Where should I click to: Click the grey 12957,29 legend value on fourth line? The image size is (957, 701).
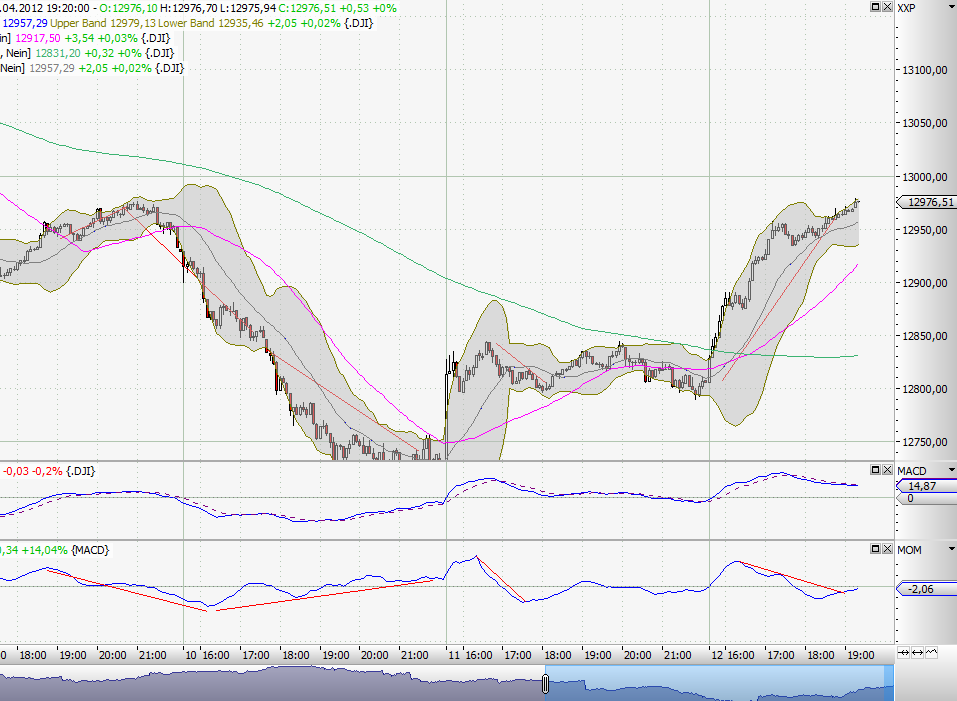(x=52, y=68)
